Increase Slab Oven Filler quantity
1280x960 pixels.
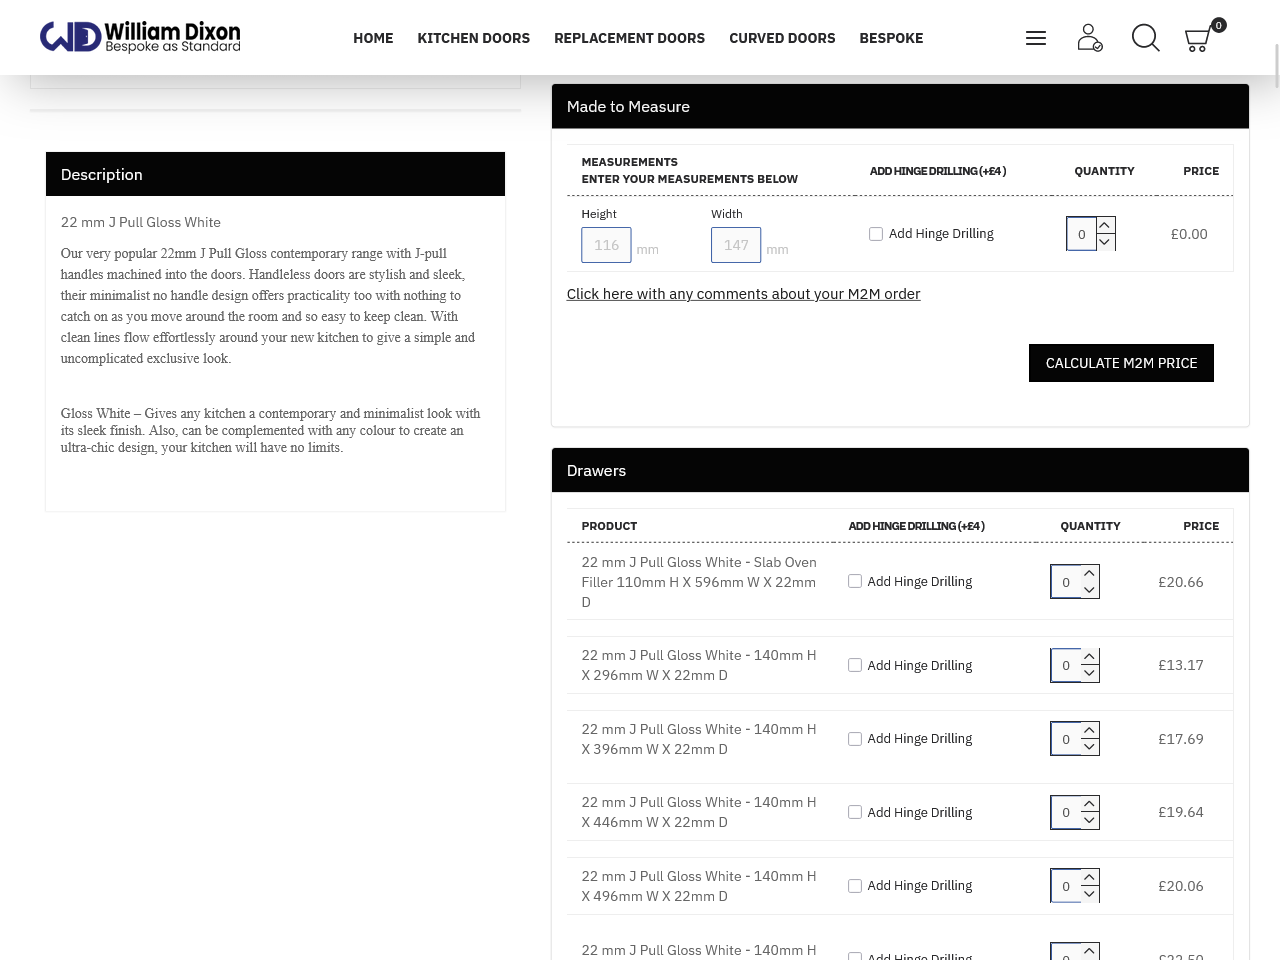[1090, 574]
